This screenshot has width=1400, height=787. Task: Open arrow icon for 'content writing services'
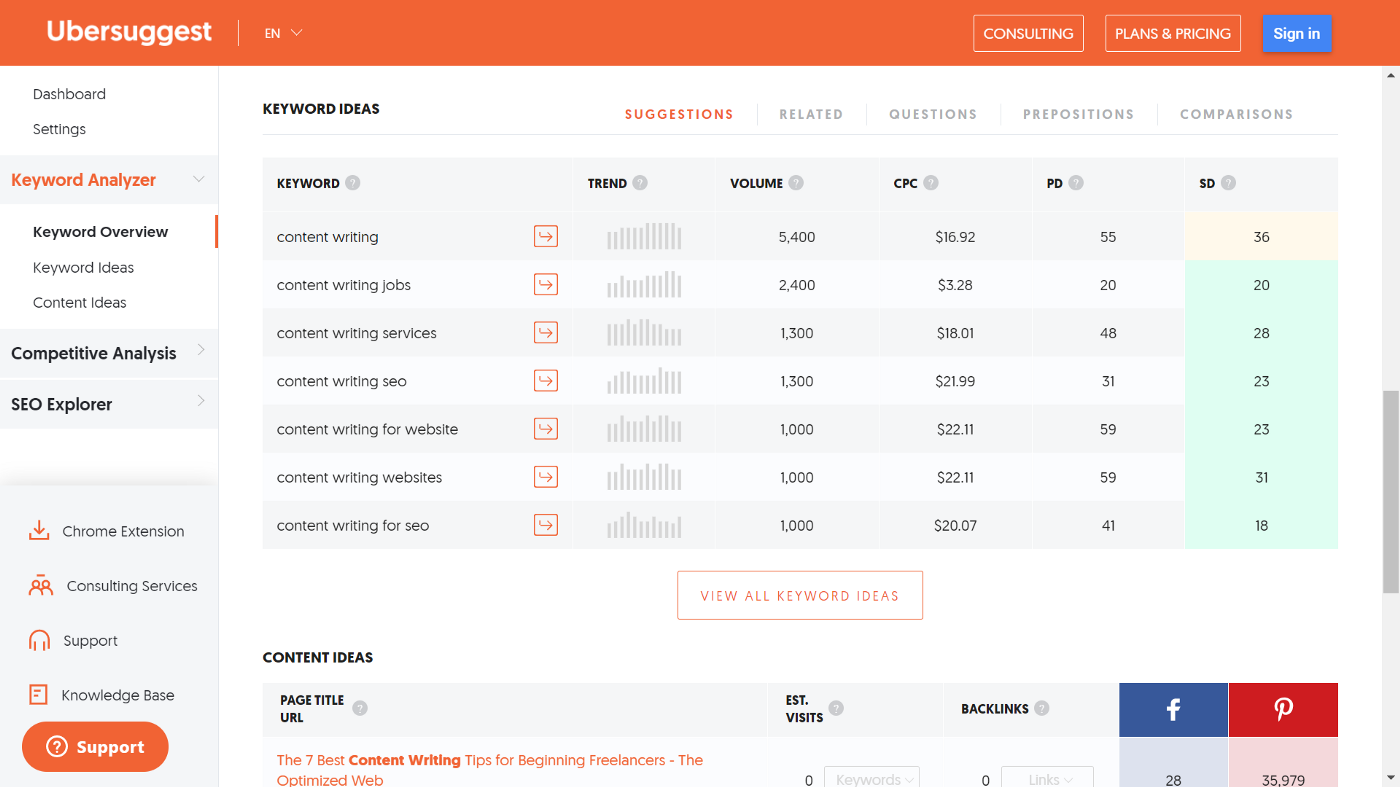tap(545, 333)
